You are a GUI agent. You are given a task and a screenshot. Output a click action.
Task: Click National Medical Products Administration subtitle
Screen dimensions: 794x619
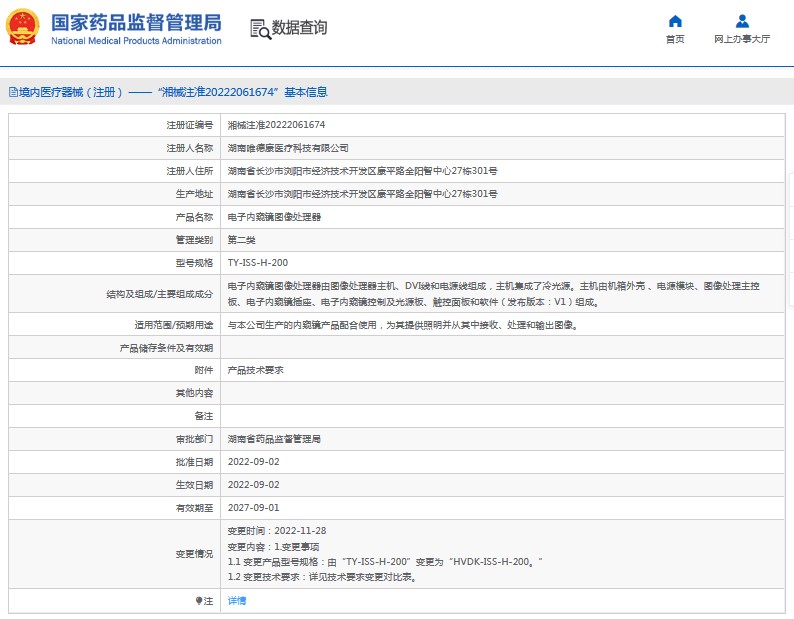[x=136, y=41]
